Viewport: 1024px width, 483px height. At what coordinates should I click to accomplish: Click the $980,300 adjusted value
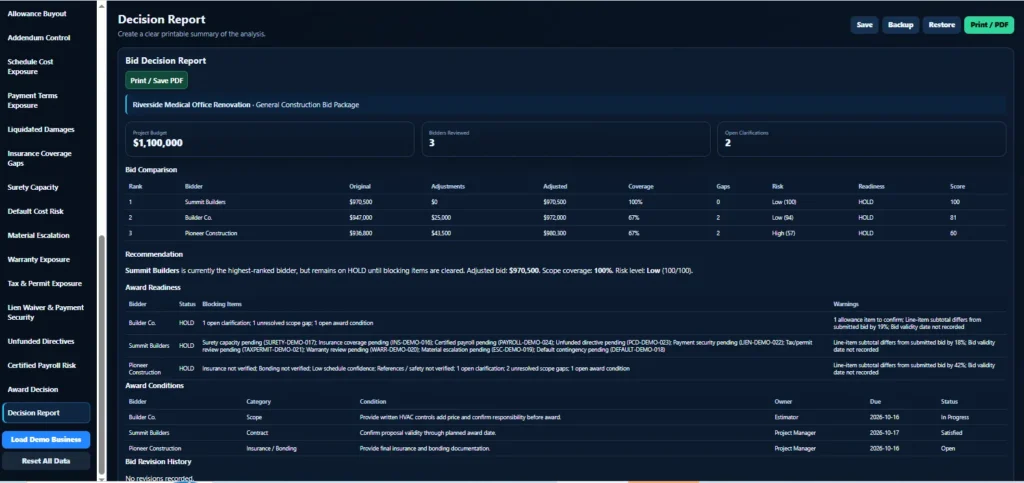(x=554, y=233)
